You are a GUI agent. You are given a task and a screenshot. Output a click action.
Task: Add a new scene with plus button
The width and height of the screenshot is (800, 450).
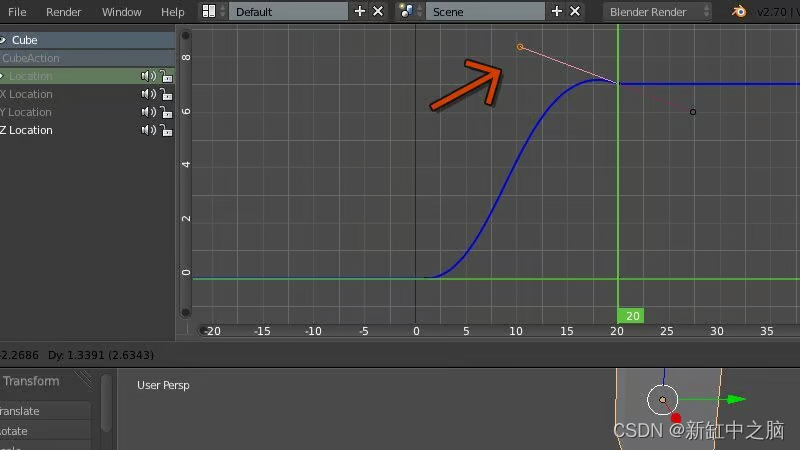pyautogui.click(x=557, y=11)
